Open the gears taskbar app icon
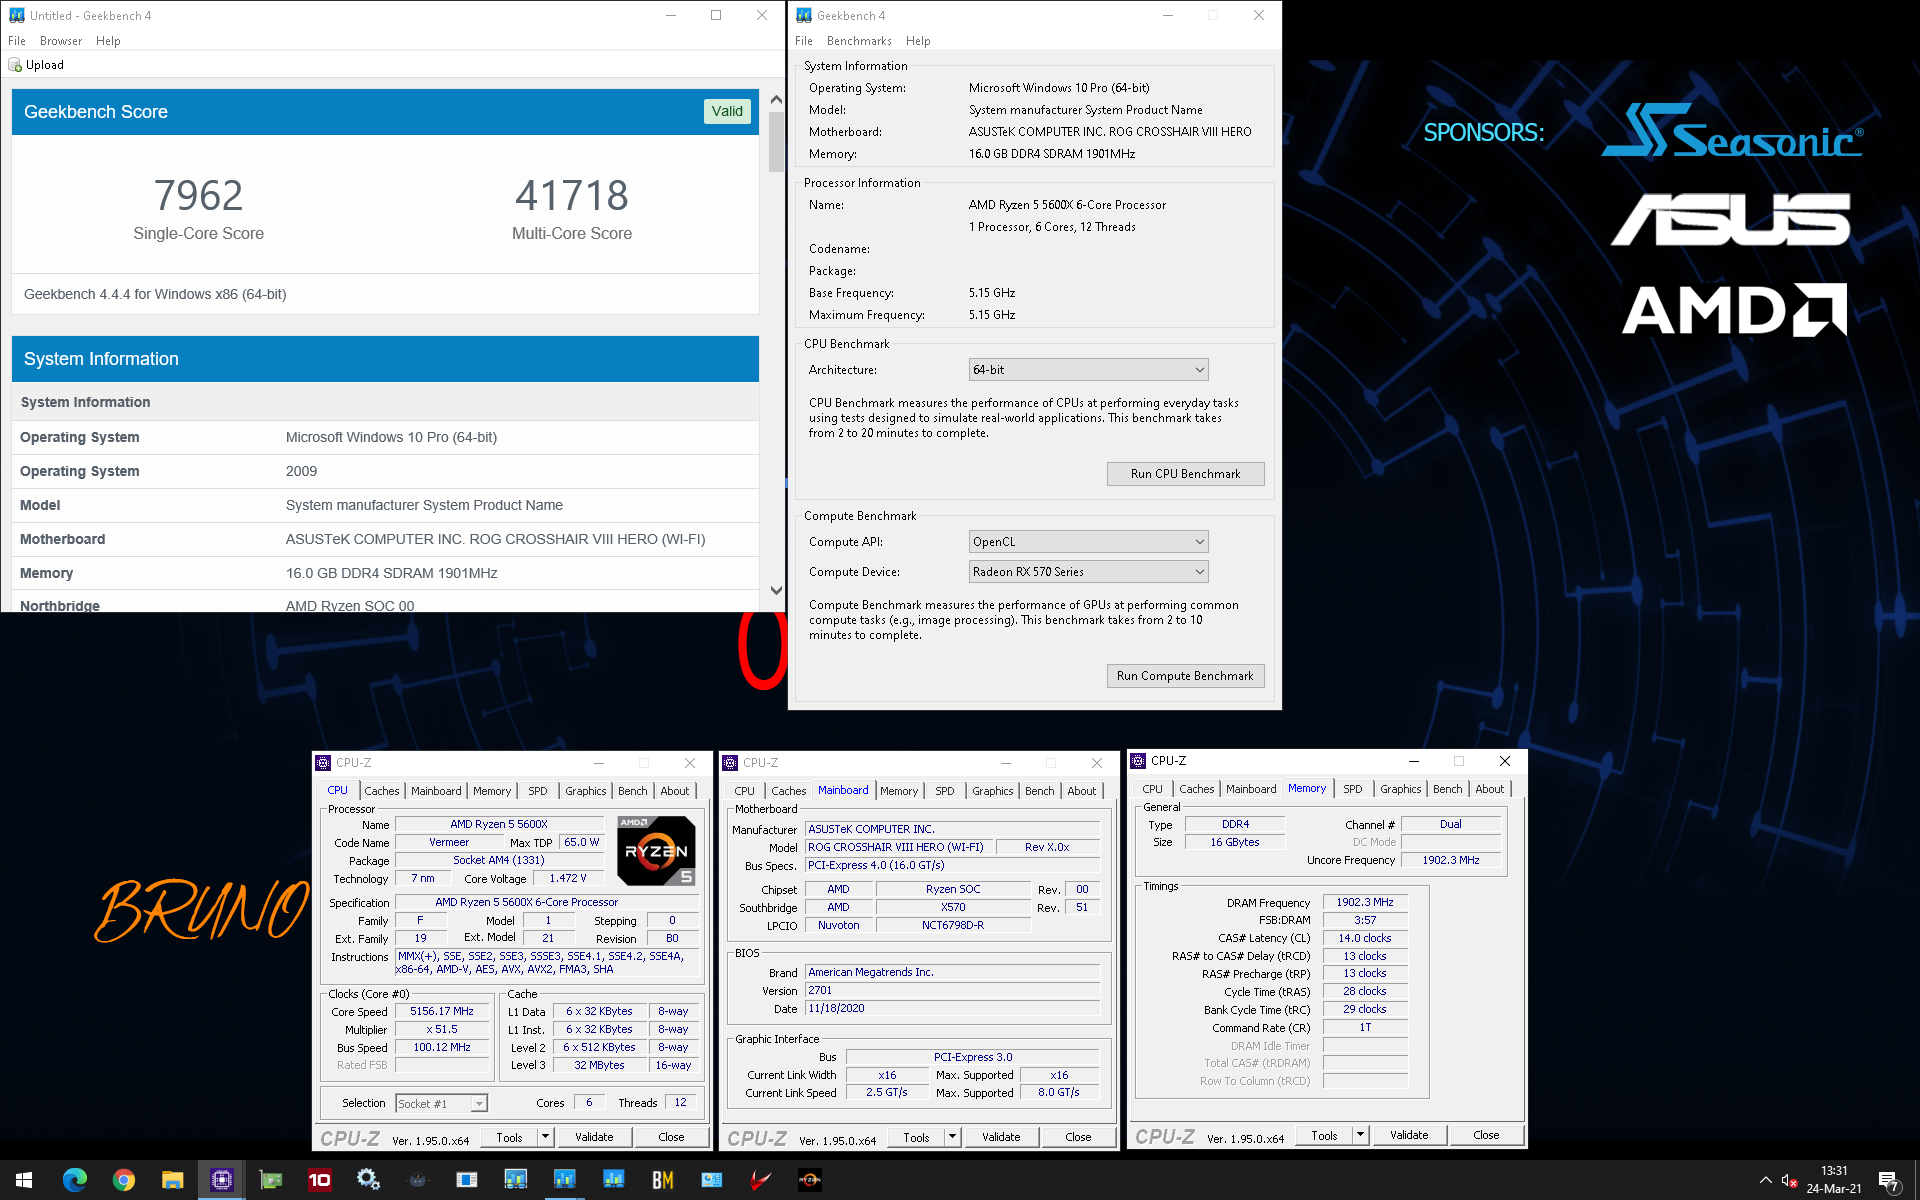The height and width of the screenshot is (1200, 1920). pos(368,1180)
